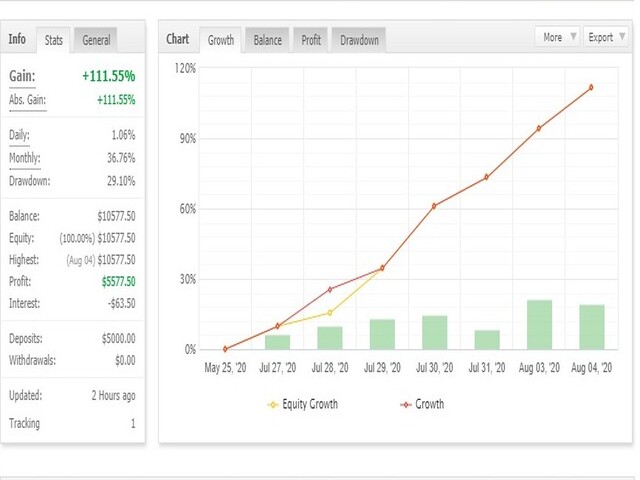The image size is (640, 480).
Task: Select the Jul 27 growth data point
Action: (x=278, y=326)
